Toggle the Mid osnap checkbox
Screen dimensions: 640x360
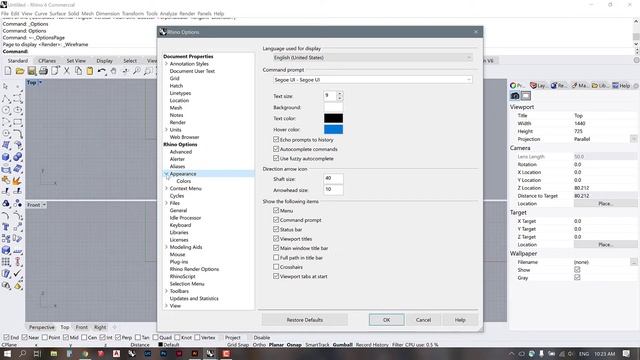(x=66, y=338)
